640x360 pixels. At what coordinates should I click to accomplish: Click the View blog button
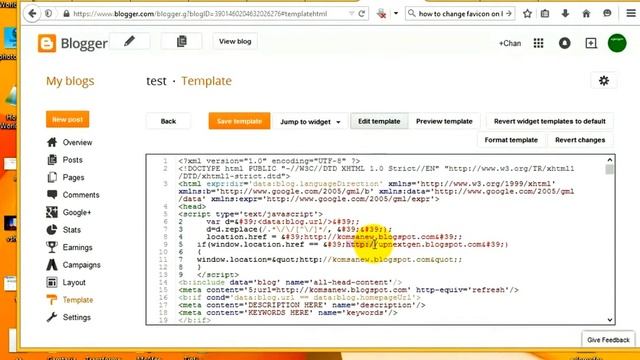[235, 41]
